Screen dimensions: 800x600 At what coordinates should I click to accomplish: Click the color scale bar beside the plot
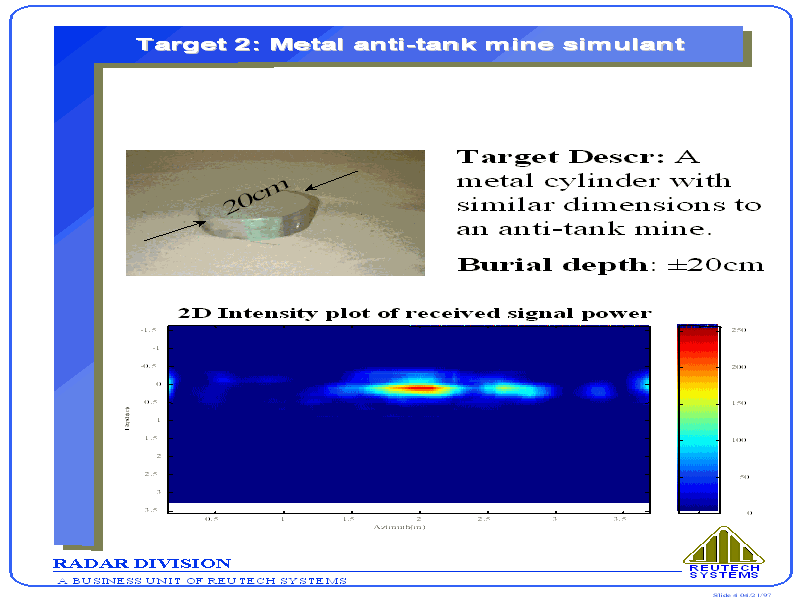click(698, 418)
